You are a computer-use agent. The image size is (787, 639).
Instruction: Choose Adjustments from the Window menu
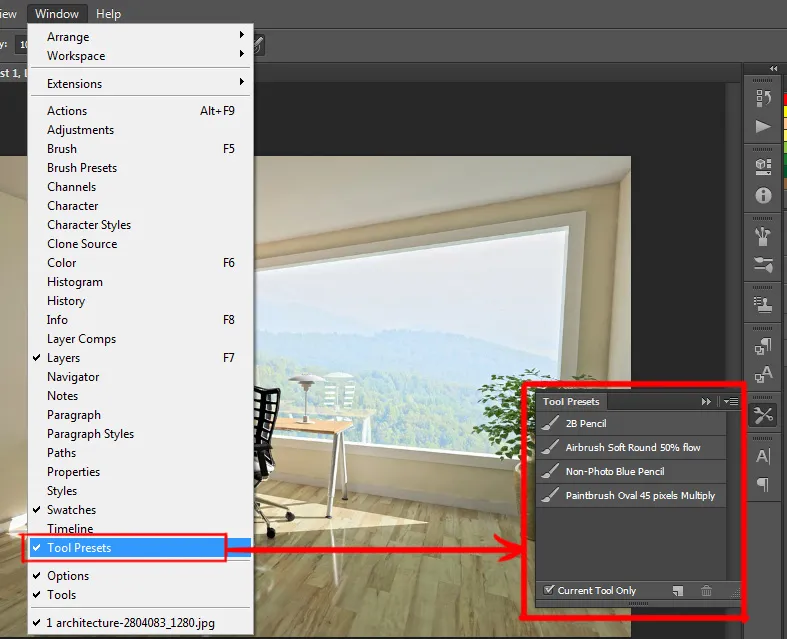(141, 130)
